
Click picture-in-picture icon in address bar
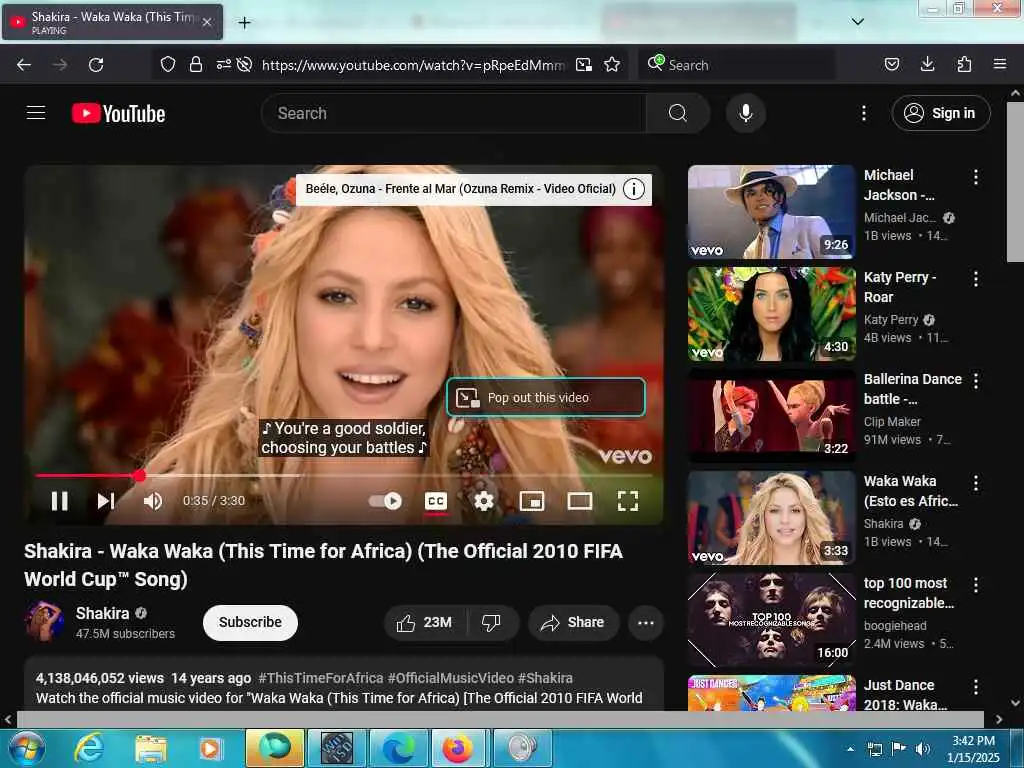584,65
